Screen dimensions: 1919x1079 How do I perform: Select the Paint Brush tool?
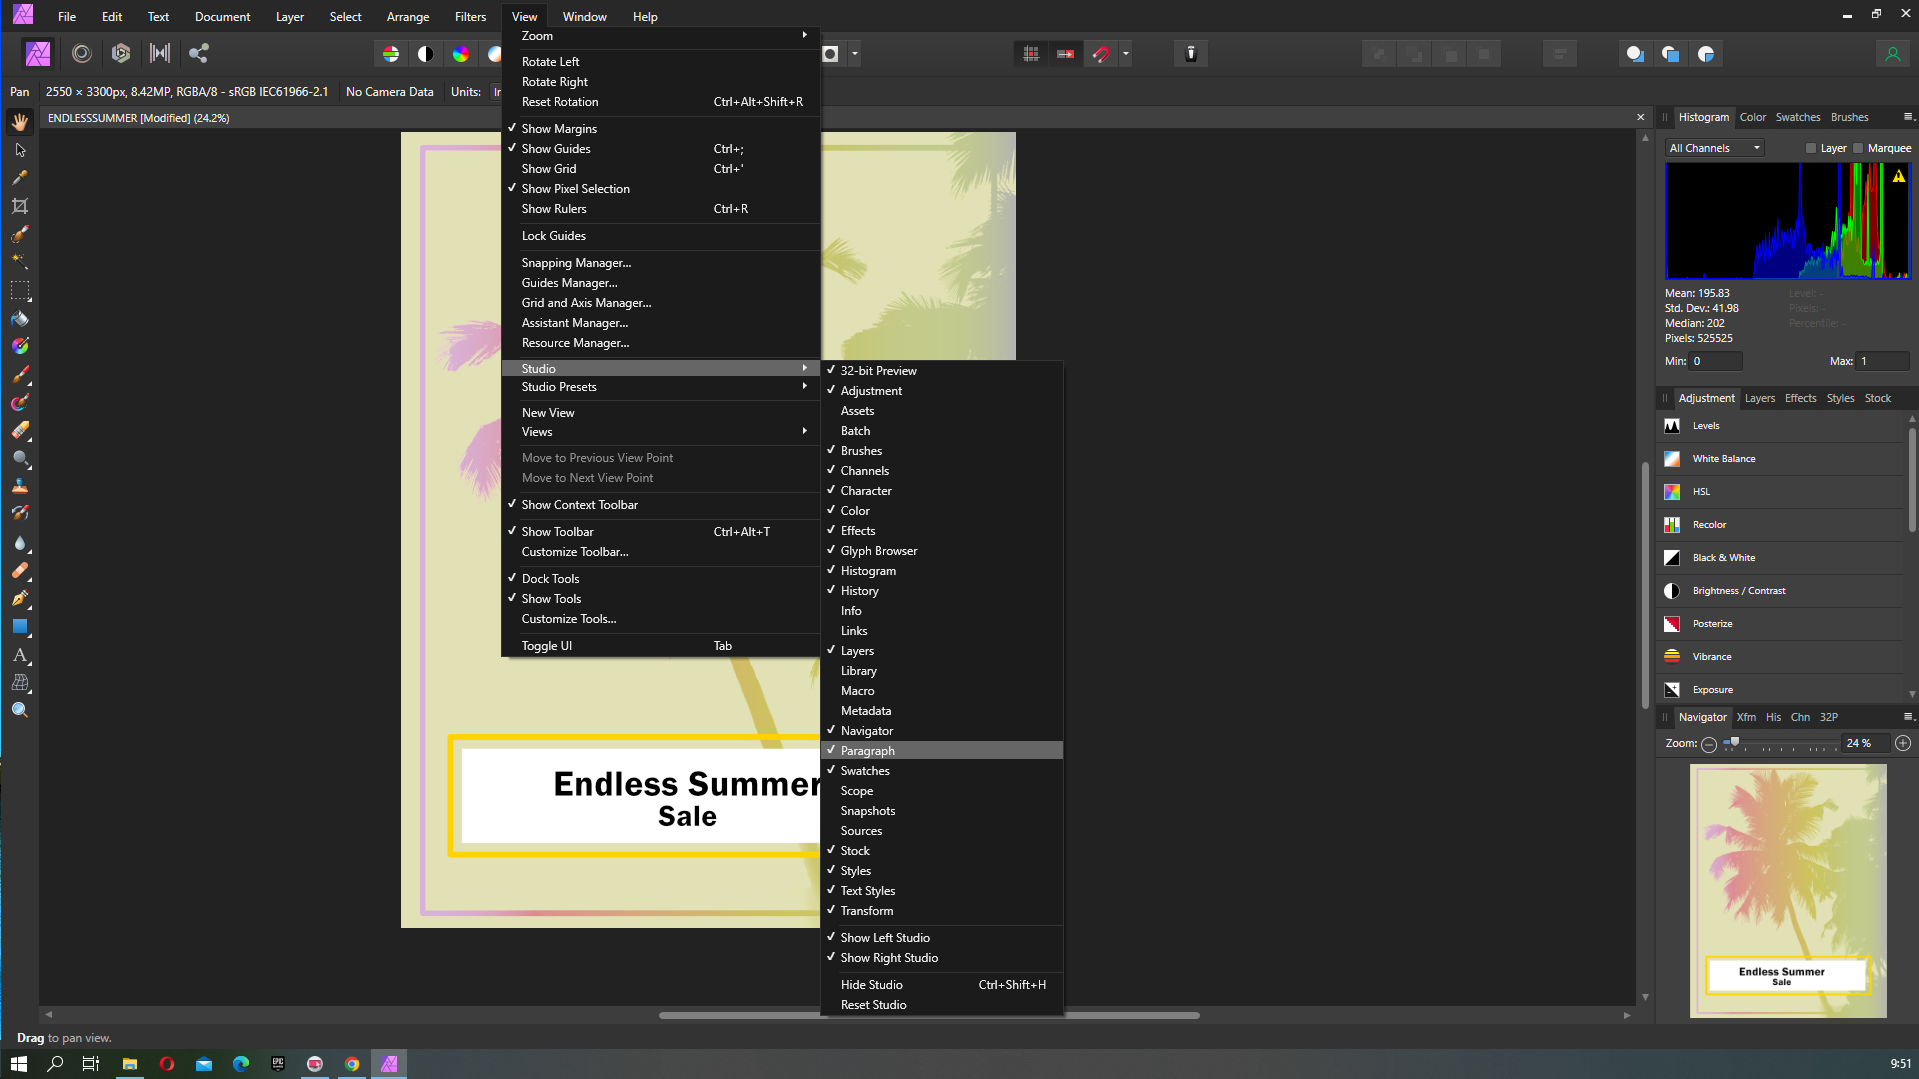pos(20,375)
